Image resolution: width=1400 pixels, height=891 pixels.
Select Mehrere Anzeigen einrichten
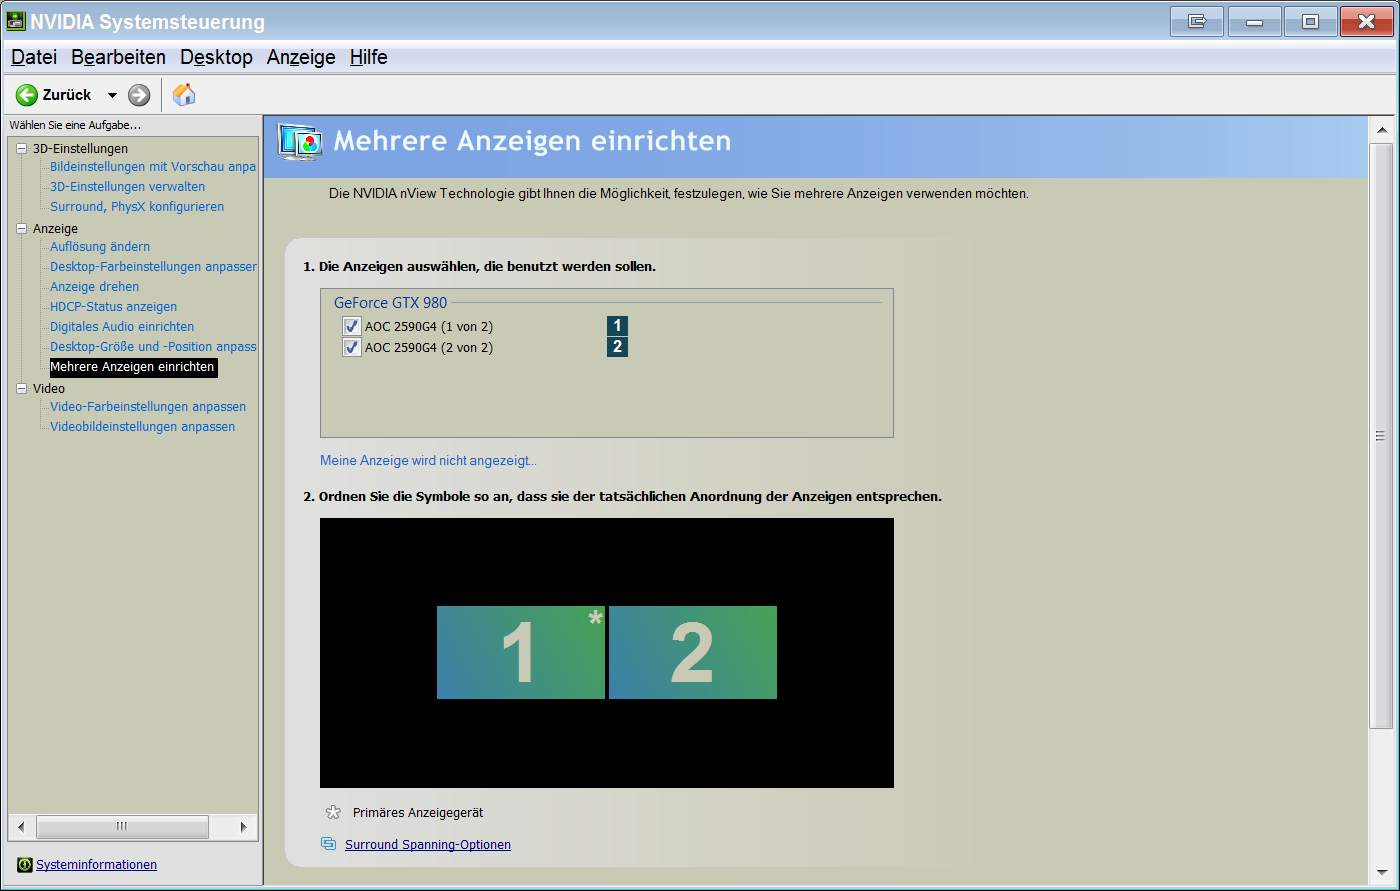(133, 367)
